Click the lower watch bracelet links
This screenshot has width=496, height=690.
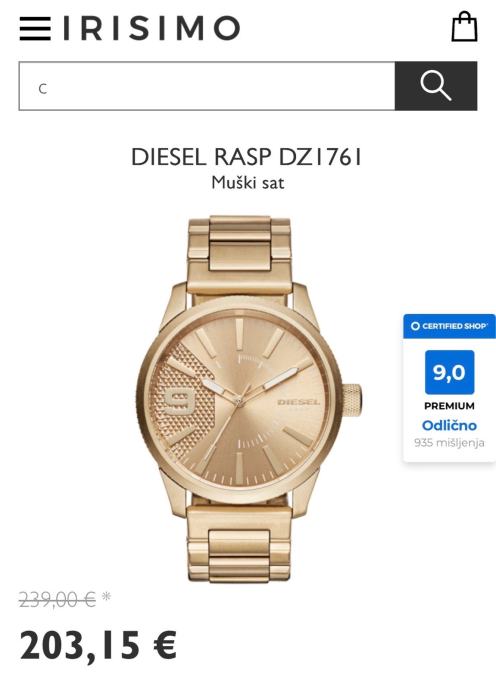(x=239, y=544)
